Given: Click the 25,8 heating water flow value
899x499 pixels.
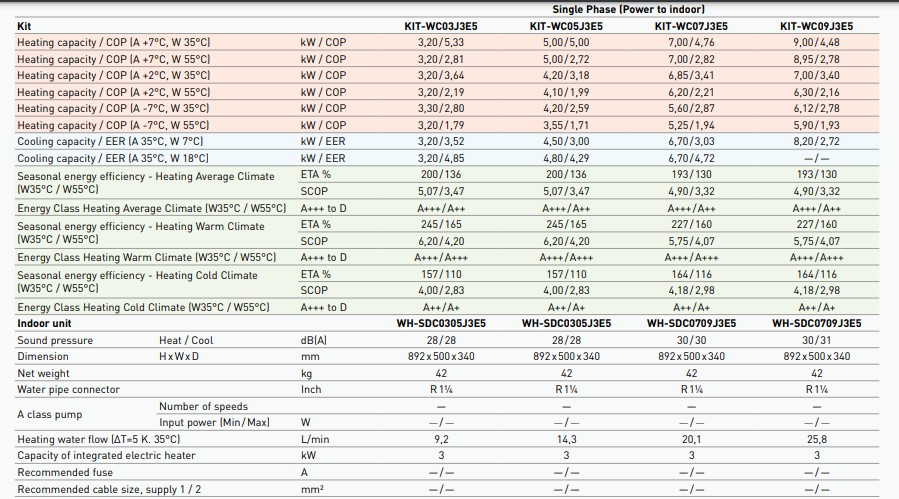Looking at the screenshot, I should click(816, 439).
